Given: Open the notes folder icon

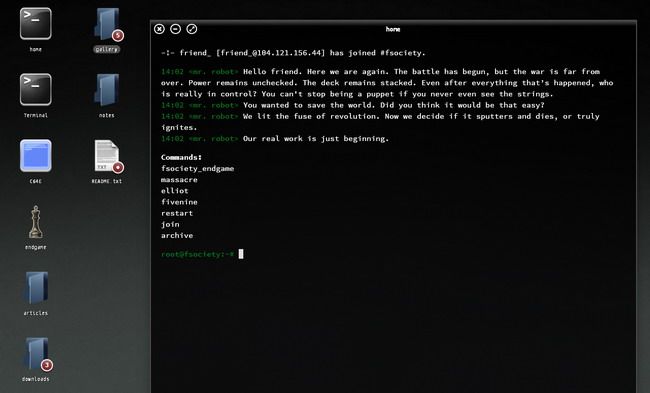Looking at the screenshot, I should (107, 90).
